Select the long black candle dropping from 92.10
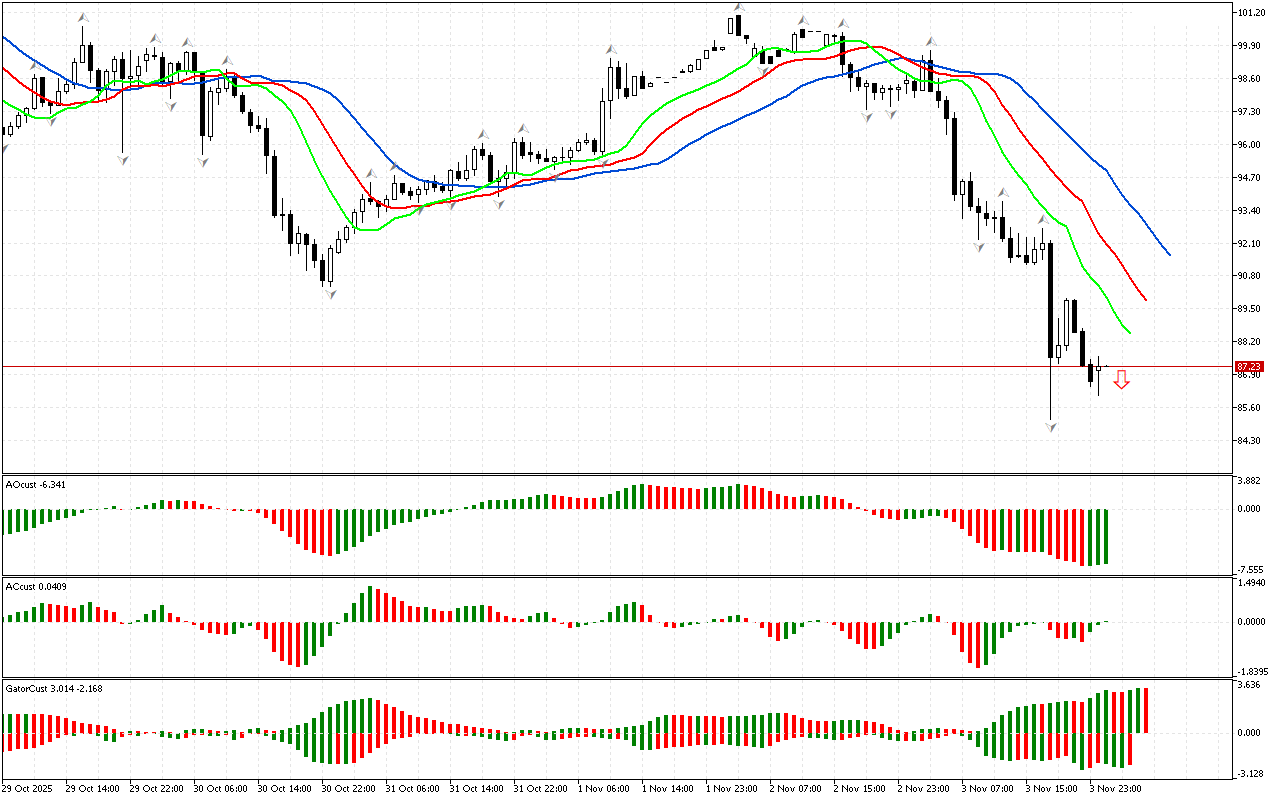1280x800 pixels. [x=1051, y=300]
